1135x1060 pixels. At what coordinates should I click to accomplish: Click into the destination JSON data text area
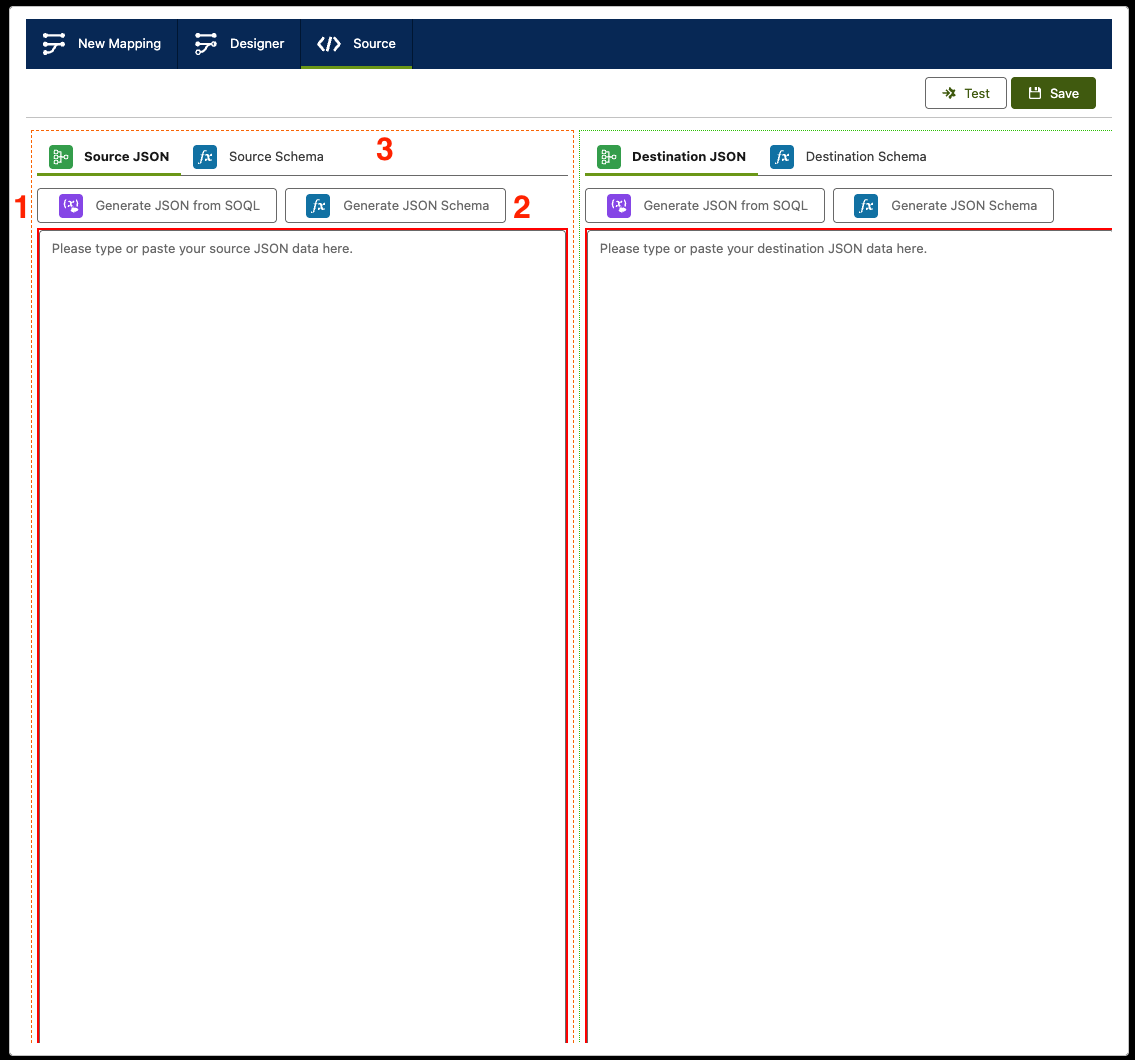(850, 600)
